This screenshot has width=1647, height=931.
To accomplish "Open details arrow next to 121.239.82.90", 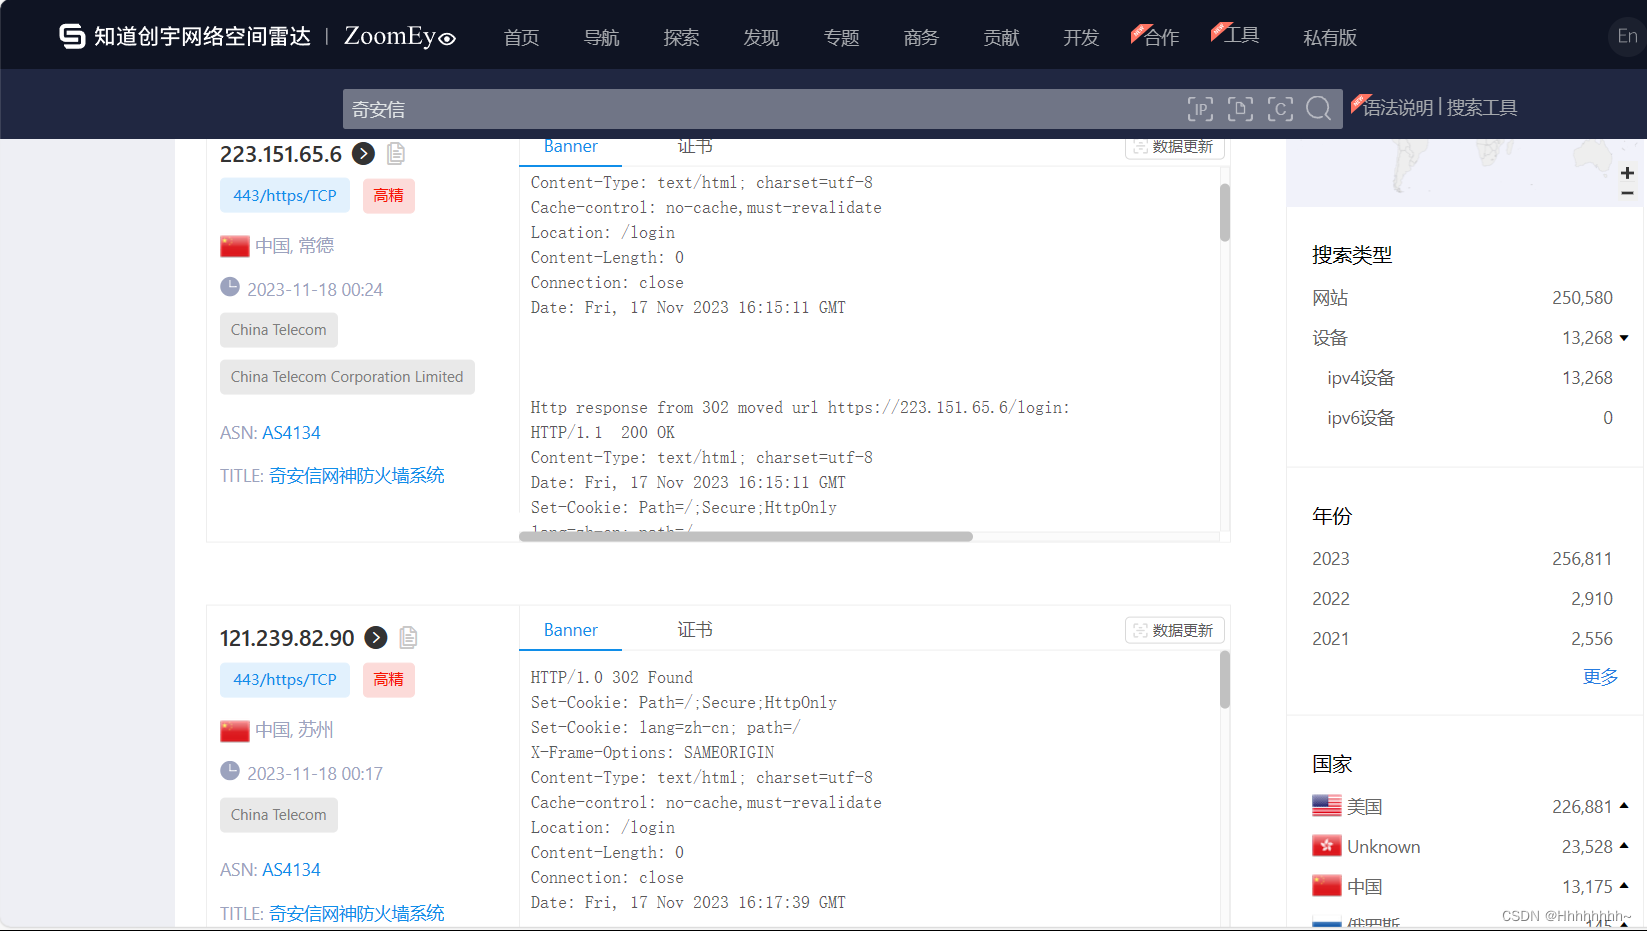I will pos(376,637).
